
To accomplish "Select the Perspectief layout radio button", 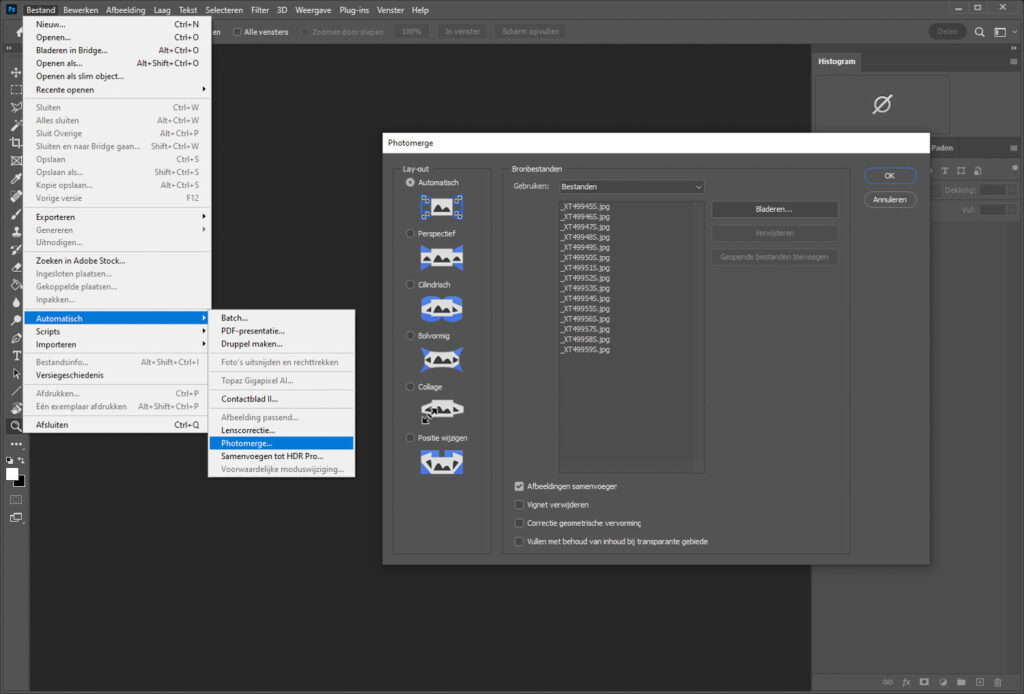I will pos(410,233).
